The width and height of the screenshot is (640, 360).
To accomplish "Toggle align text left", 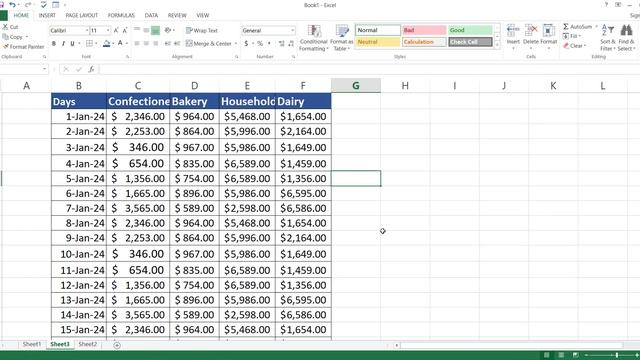I will coord(137,43).
